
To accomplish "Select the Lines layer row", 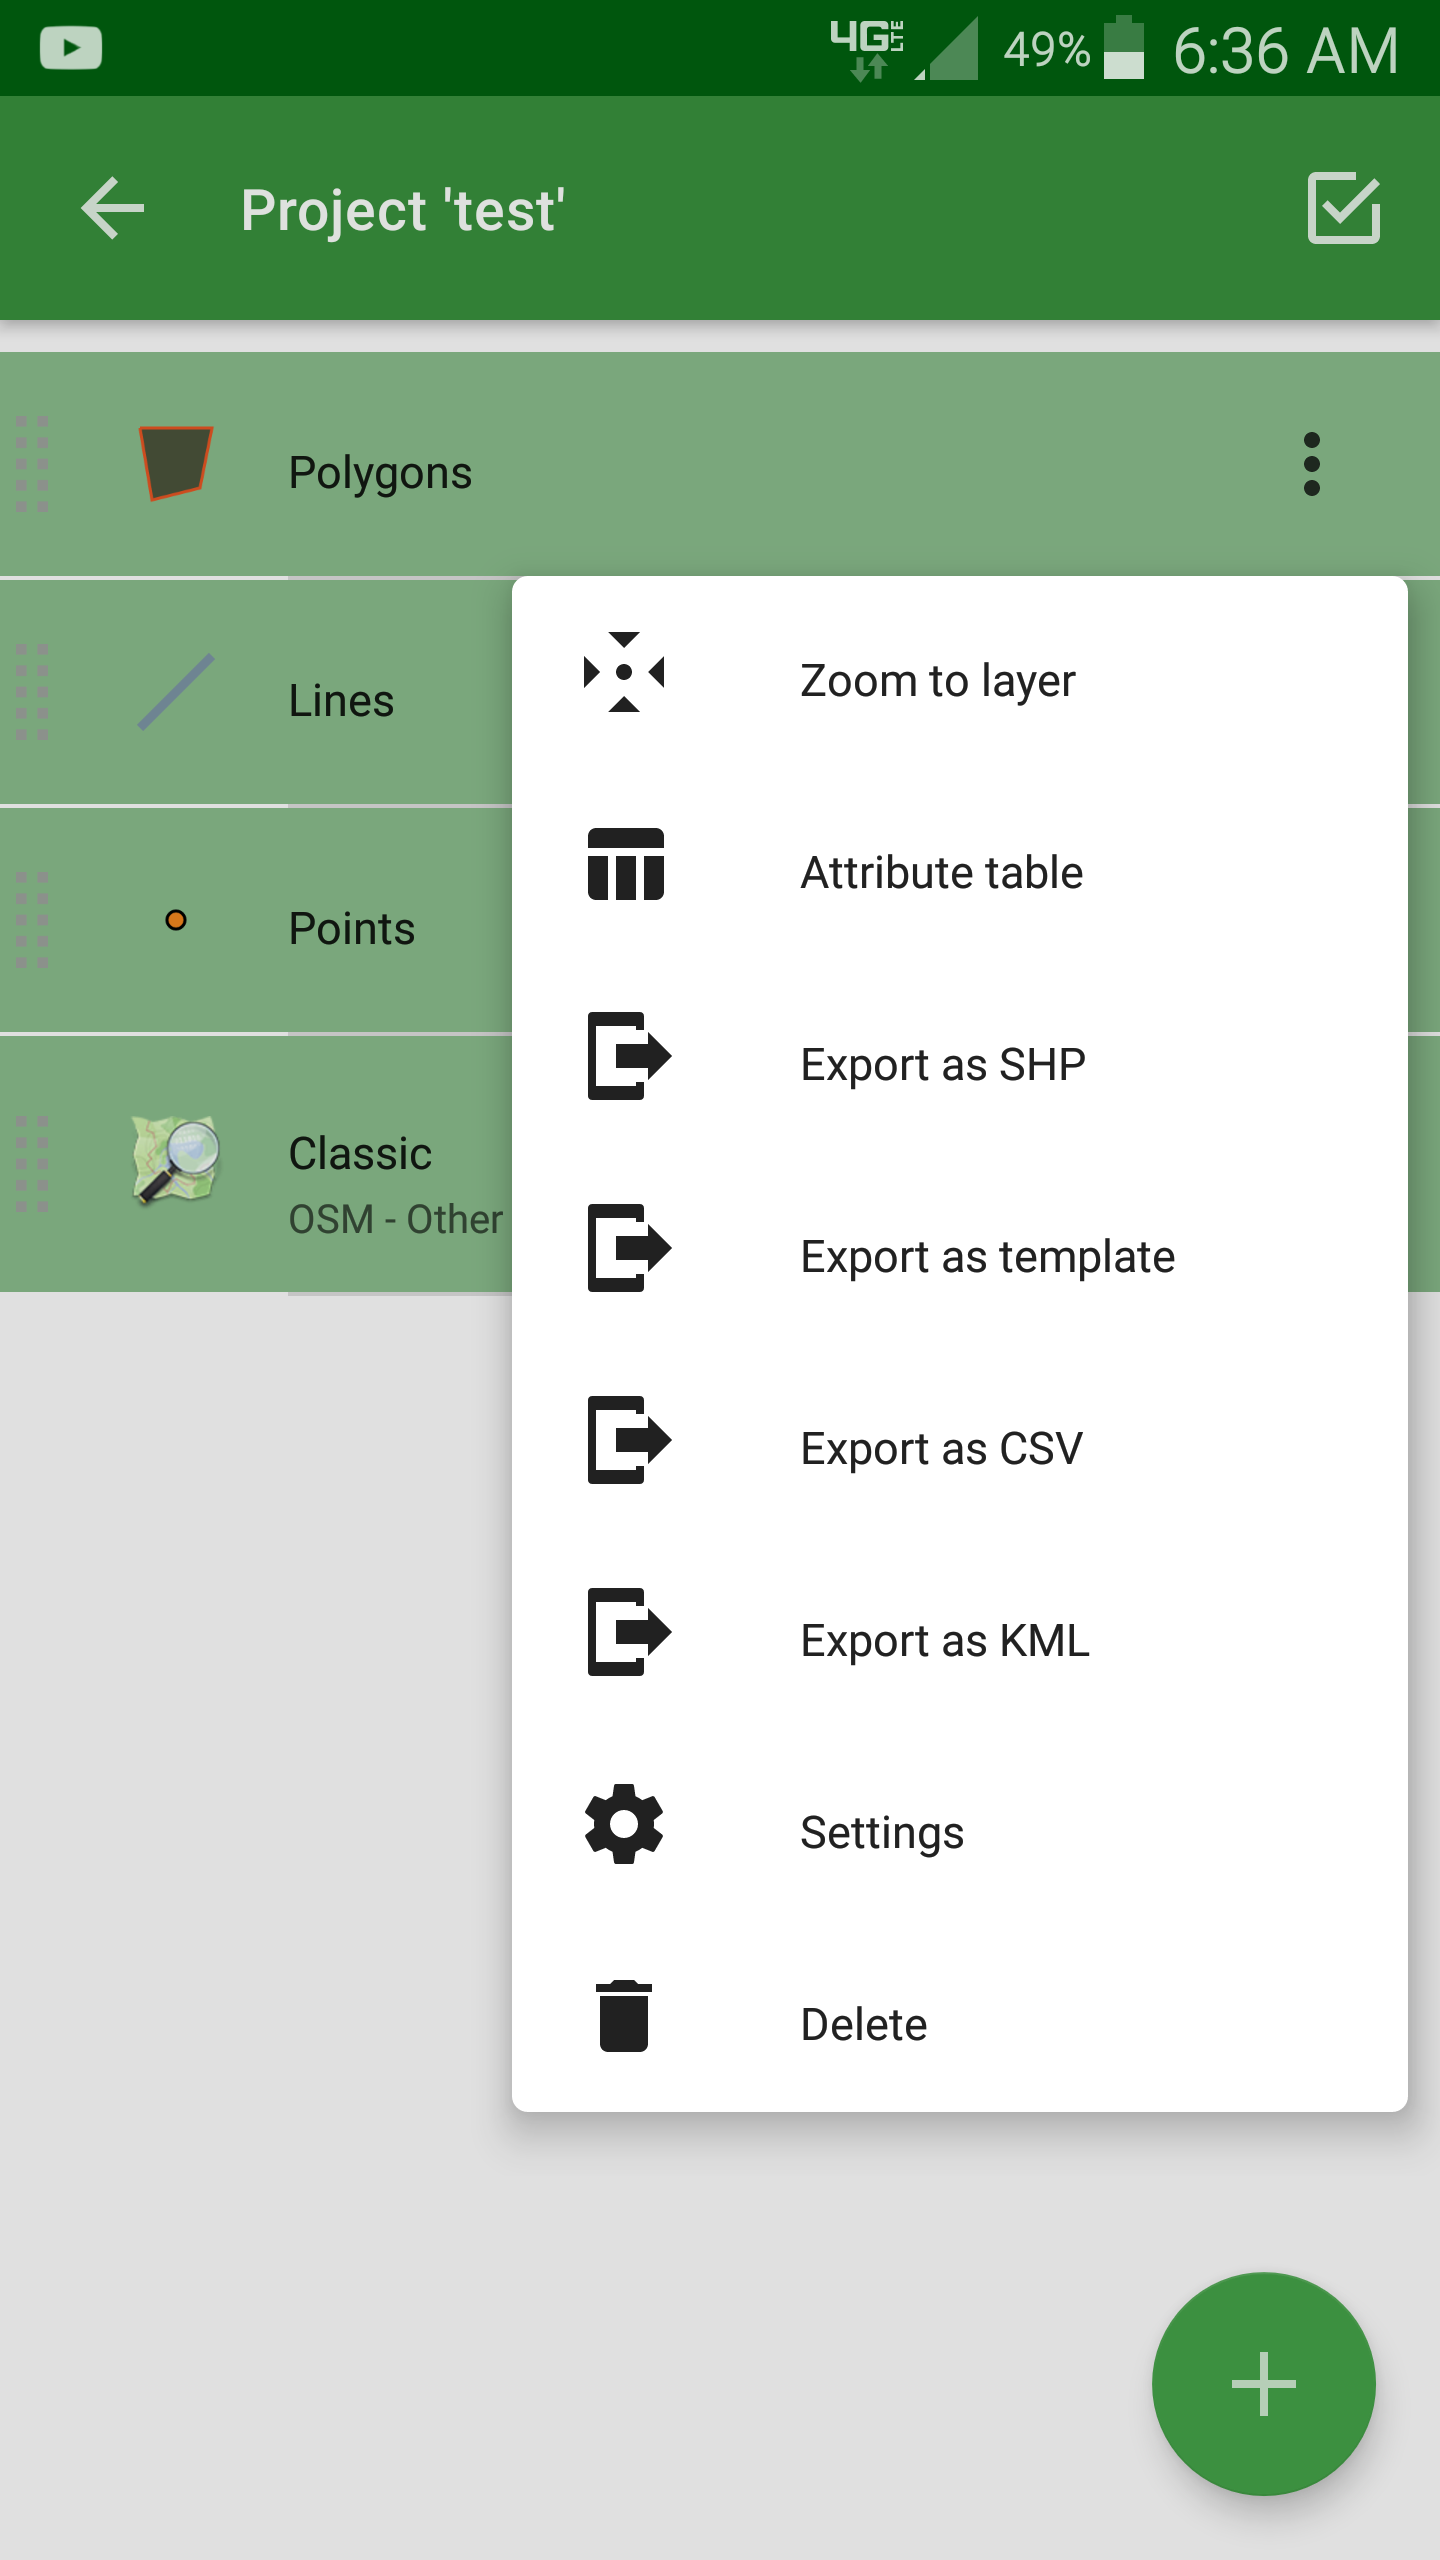I will pyautogui.click(x=256, y=692).
